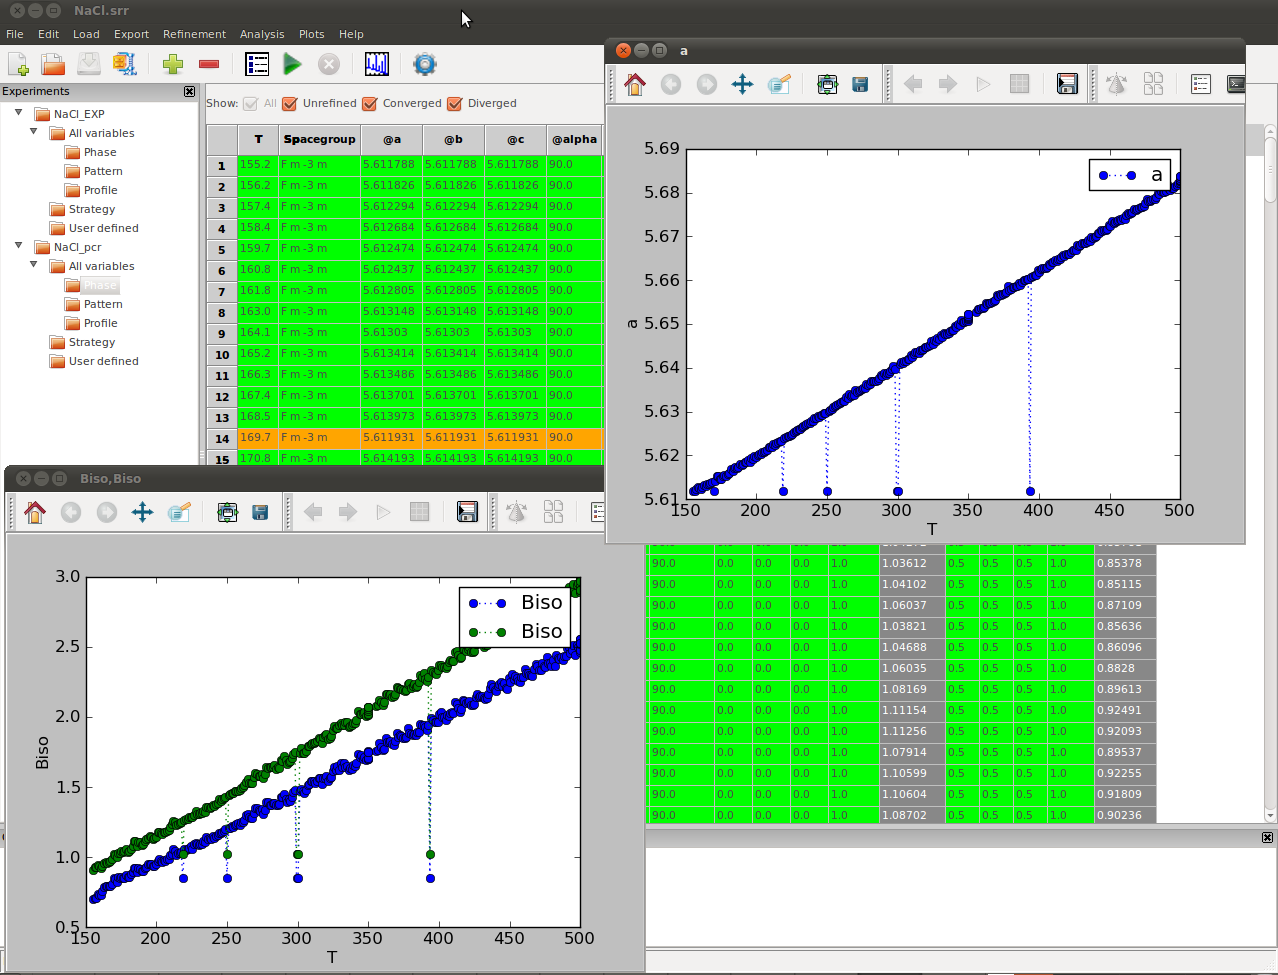This screenshot has height=975, width=1278.
Task: Toggle the Converged checkbox
Action: click(370, 104)
